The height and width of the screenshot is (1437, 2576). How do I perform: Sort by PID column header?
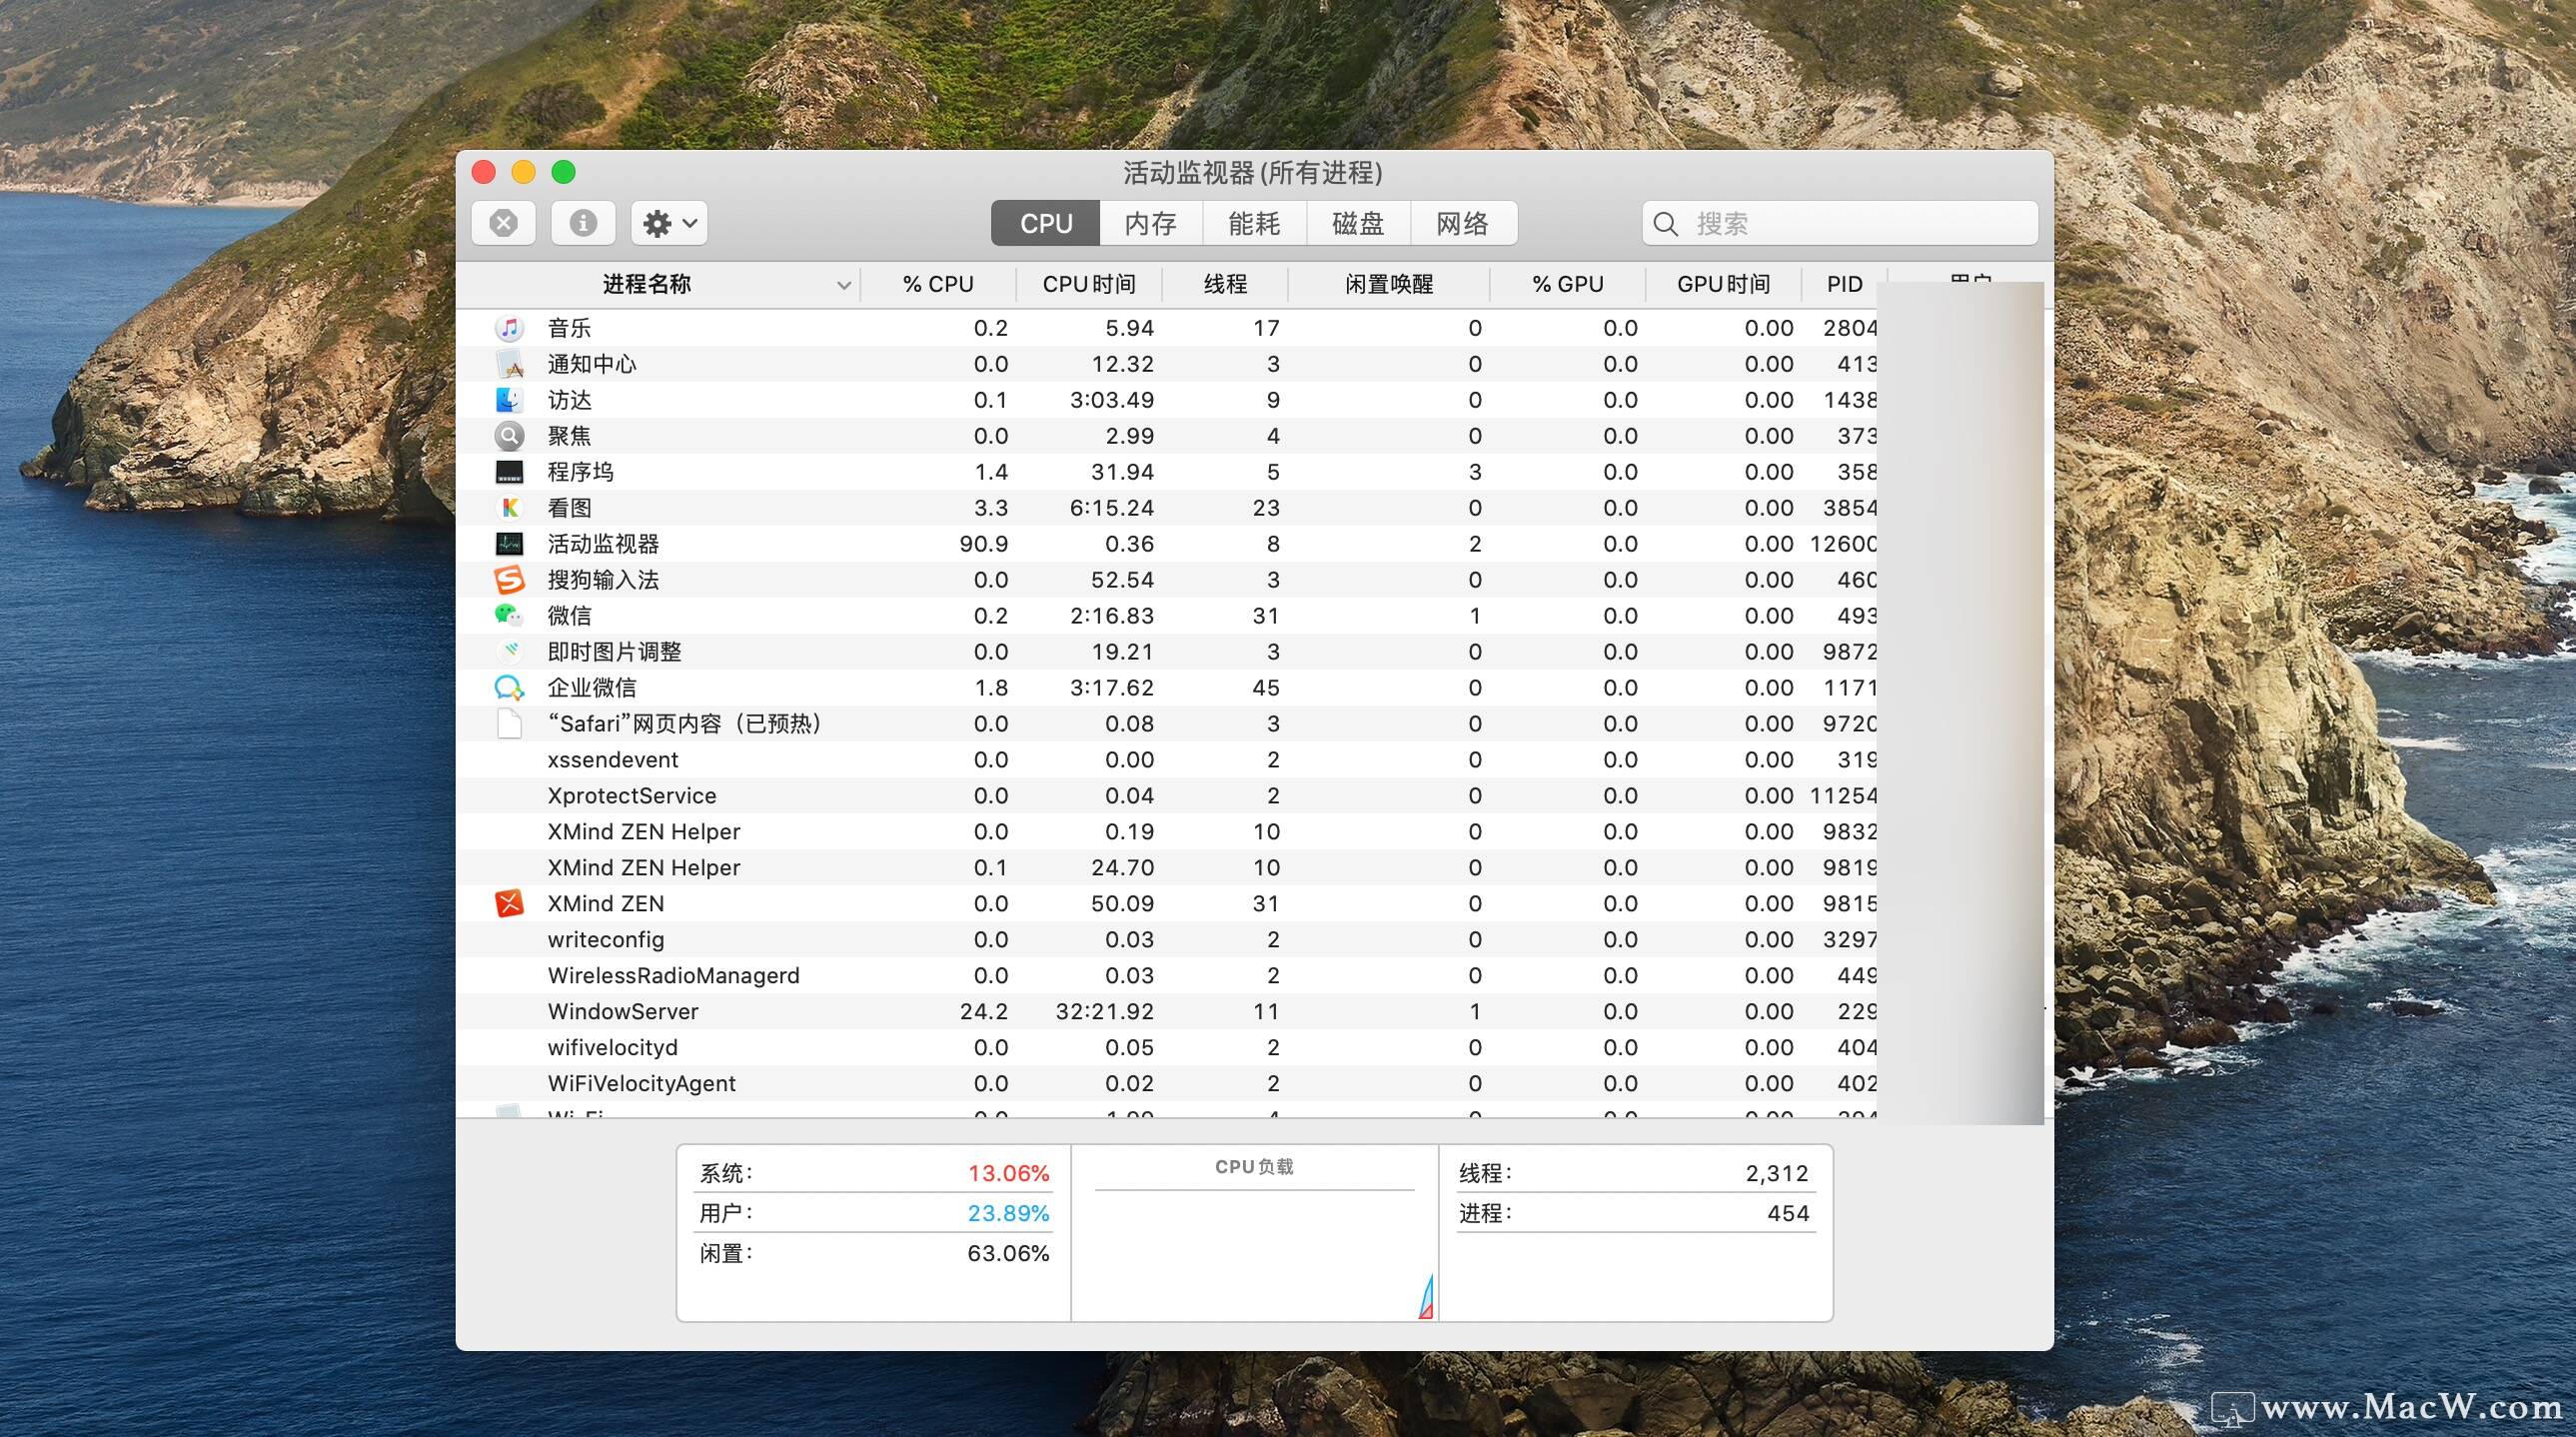[x=1843, y=285]
